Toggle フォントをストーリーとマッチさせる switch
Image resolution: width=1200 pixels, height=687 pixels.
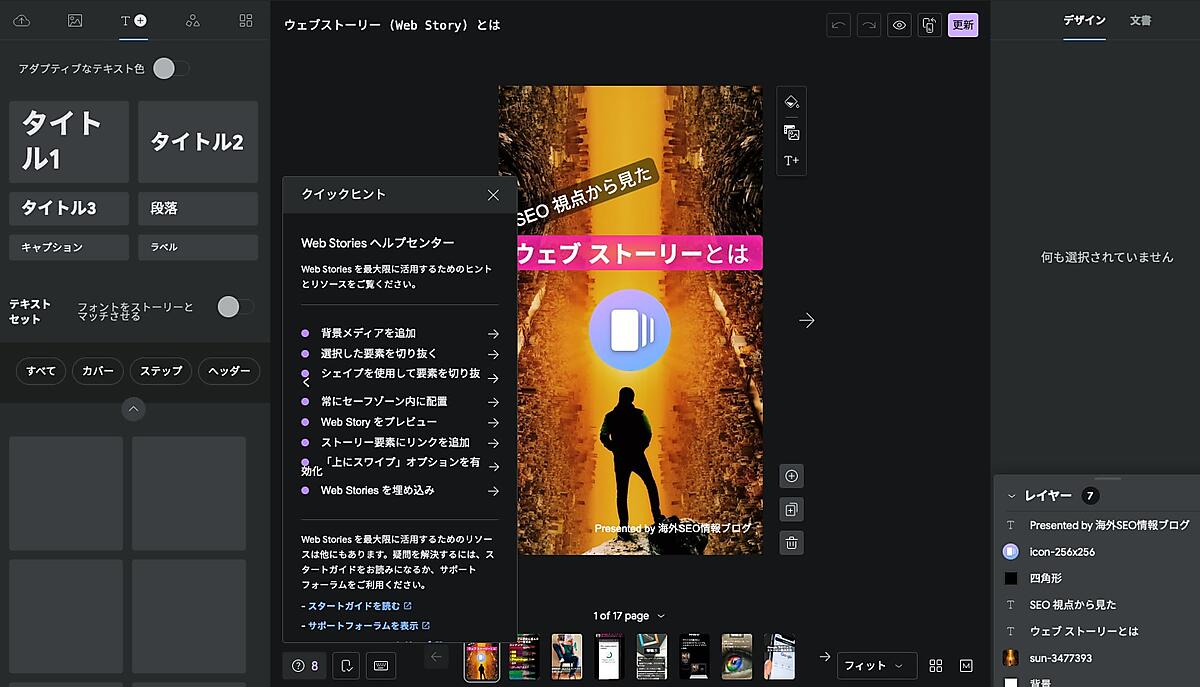[235, 307]
